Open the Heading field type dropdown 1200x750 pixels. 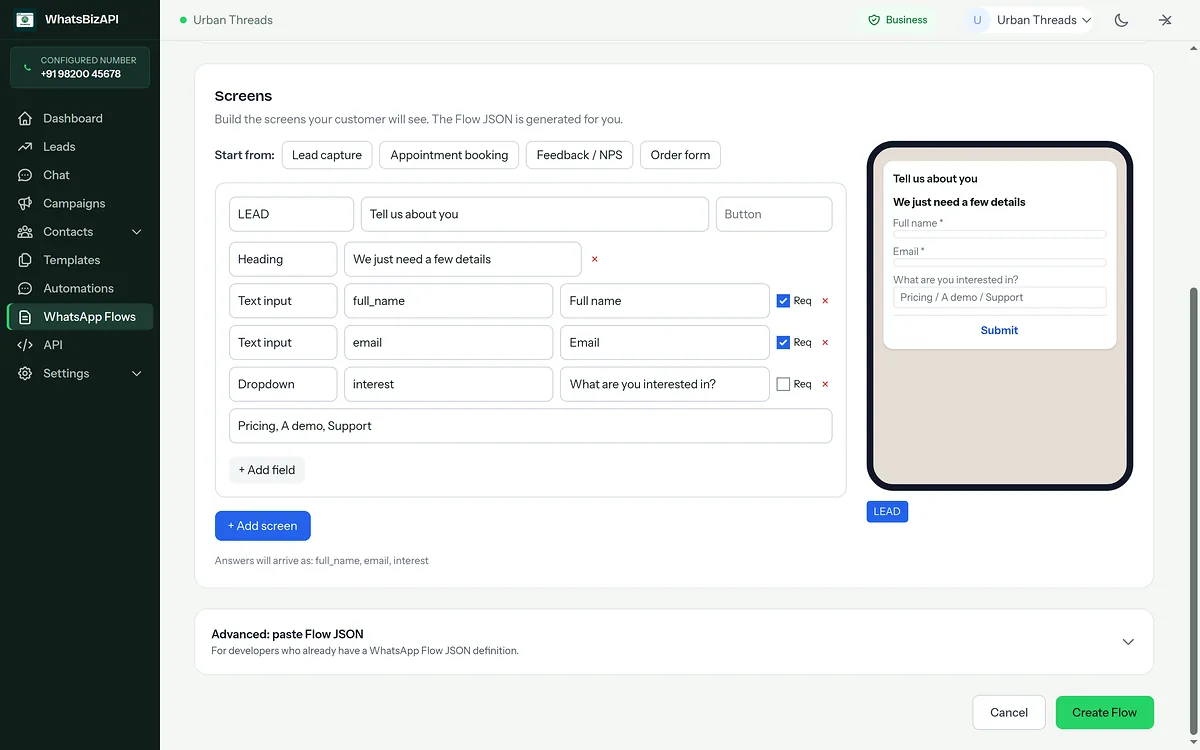tap(283, 259)
